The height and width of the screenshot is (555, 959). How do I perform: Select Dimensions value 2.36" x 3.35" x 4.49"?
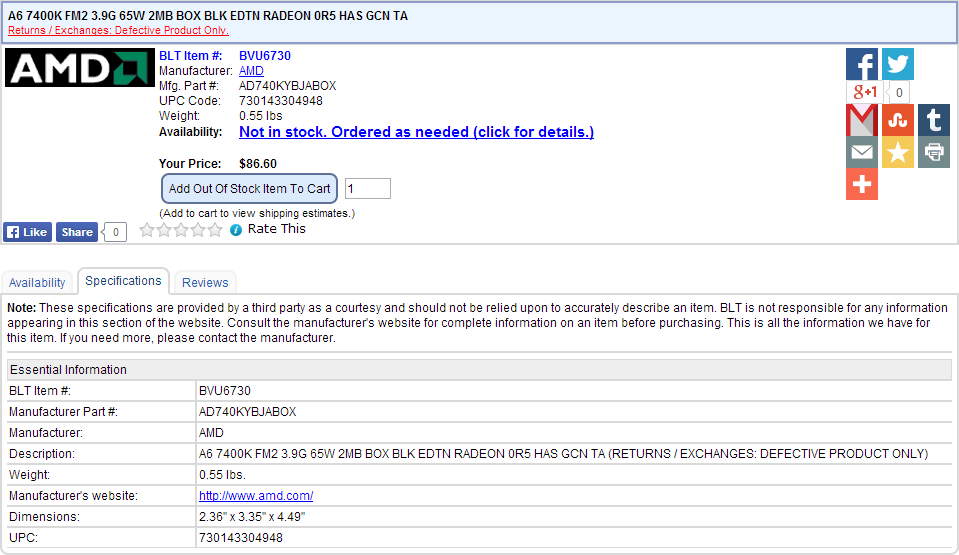coord(252,517)
